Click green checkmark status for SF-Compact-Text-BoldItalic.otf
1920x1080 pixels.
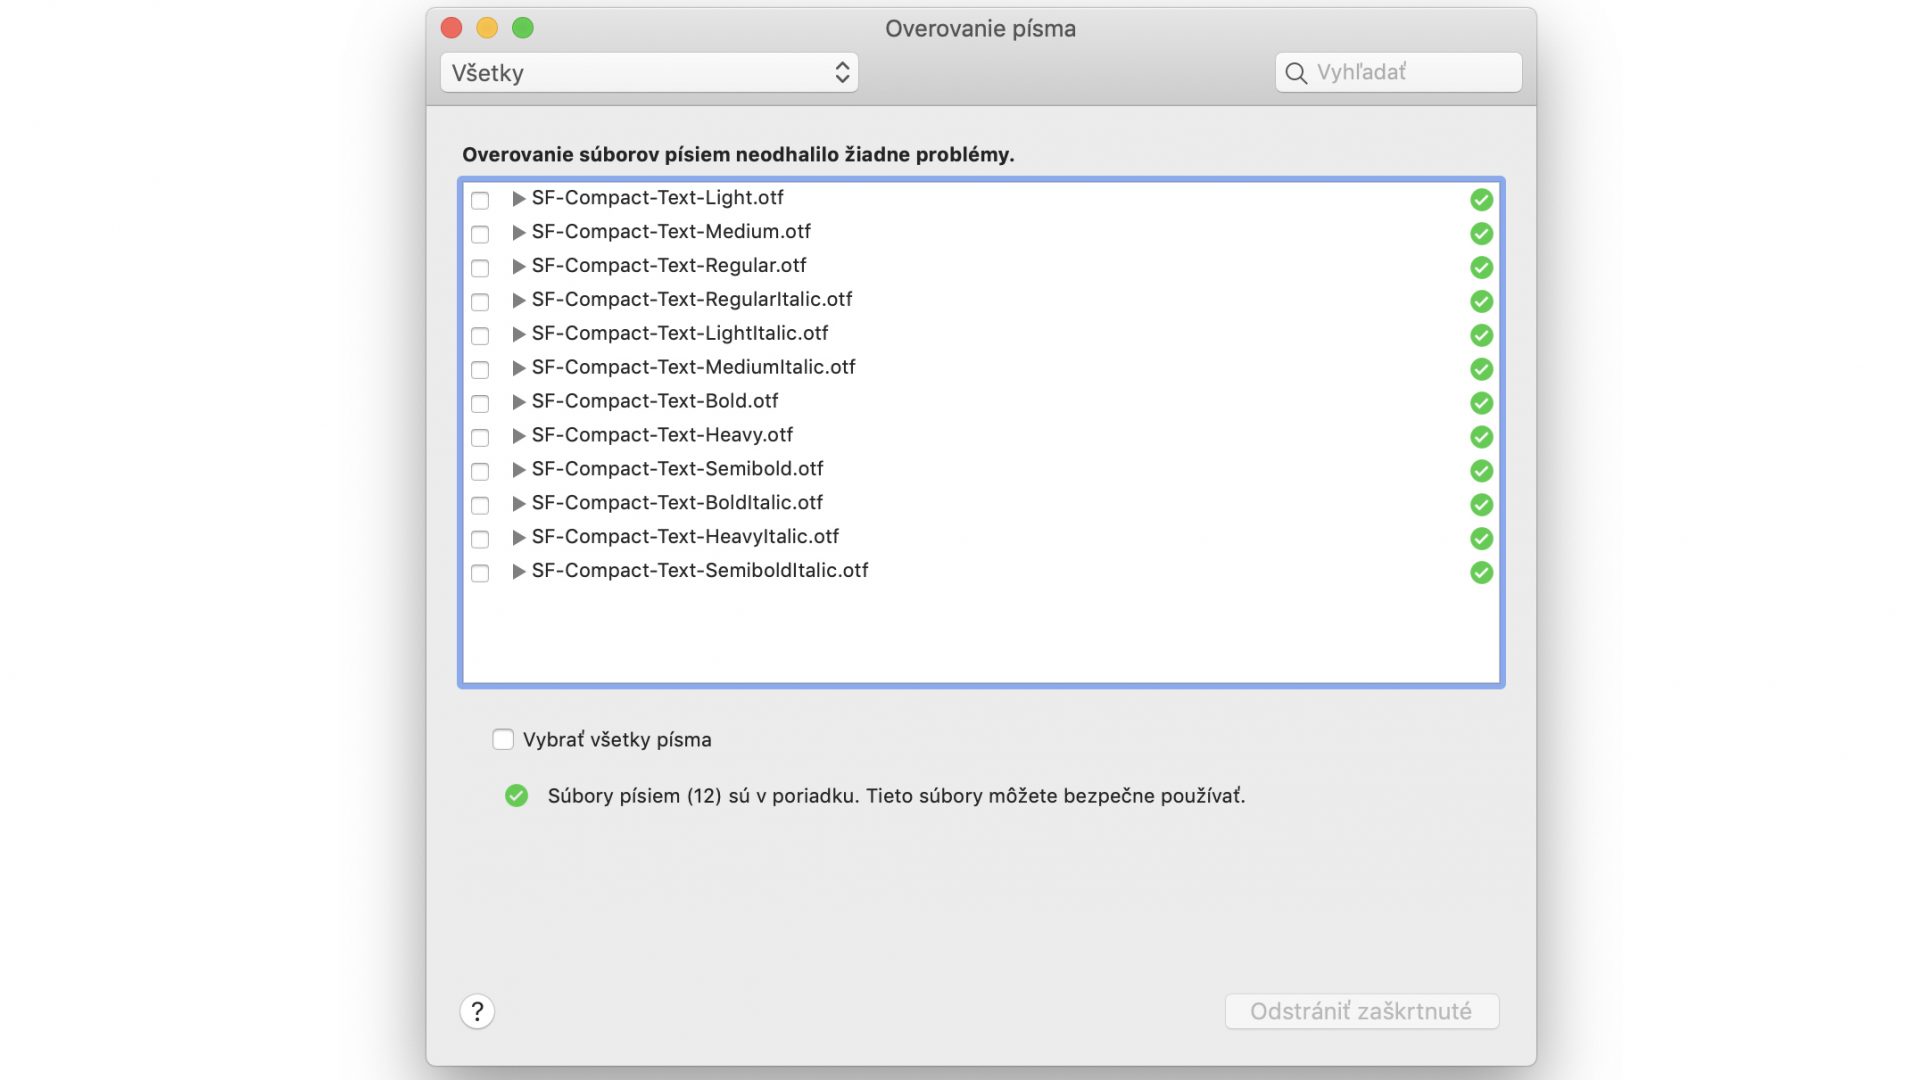1481,505
